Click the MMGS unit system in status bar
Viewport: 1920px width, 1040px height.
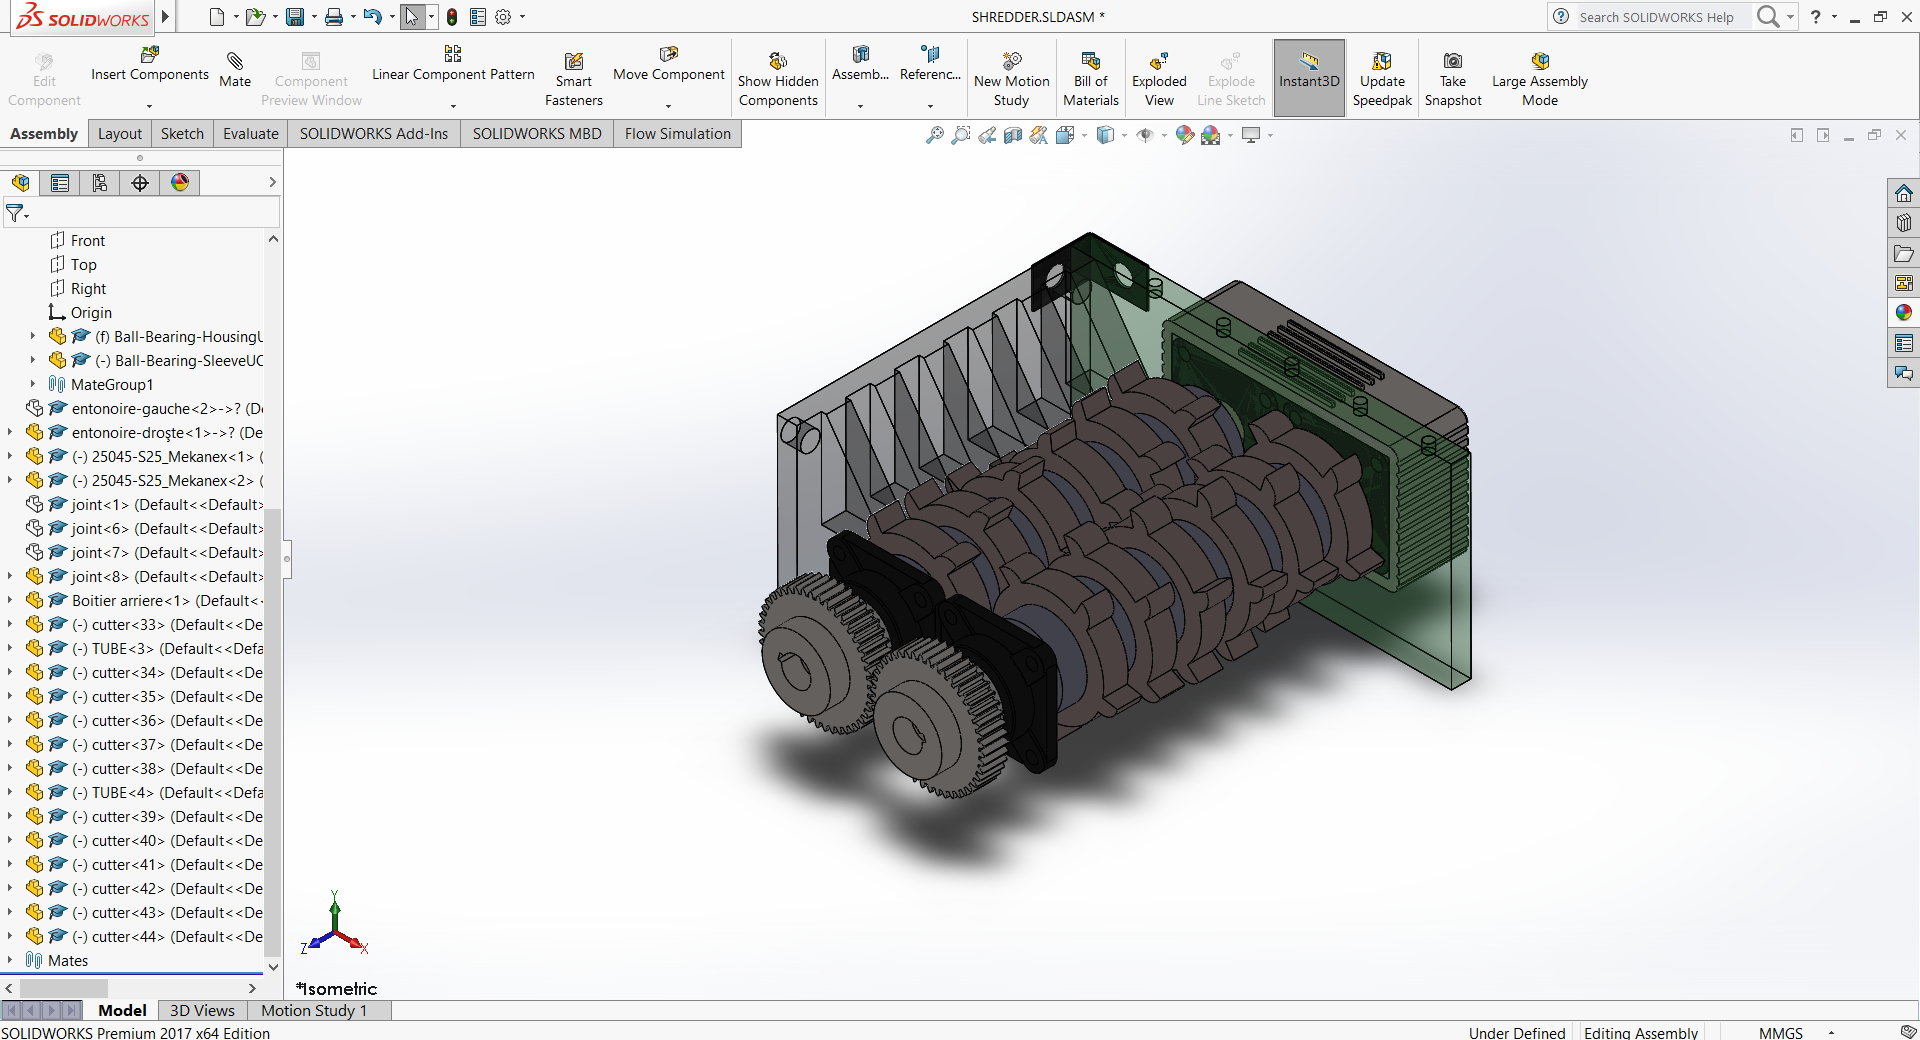point(1781,1032)
